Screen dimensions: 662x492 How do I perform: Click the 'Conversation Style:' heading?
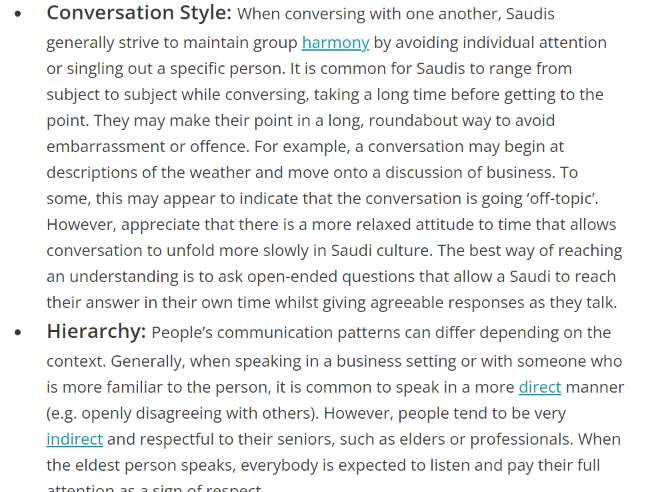coord(139,13)
